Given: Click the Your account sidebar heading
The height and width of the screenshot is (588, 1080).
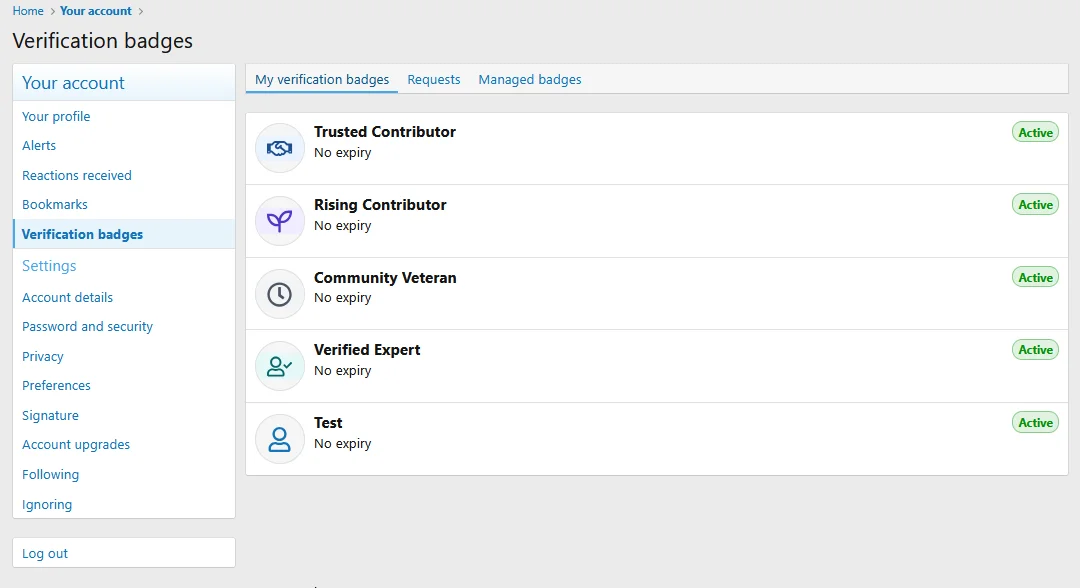Looking at the screenshot, I should [x=73, y=83].
